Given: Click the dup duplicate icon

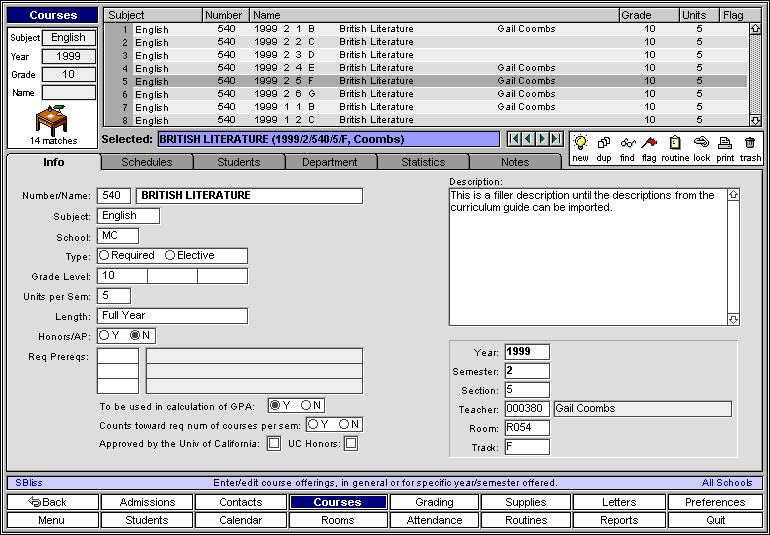Looking at the screenshot, I should point(604,143).
